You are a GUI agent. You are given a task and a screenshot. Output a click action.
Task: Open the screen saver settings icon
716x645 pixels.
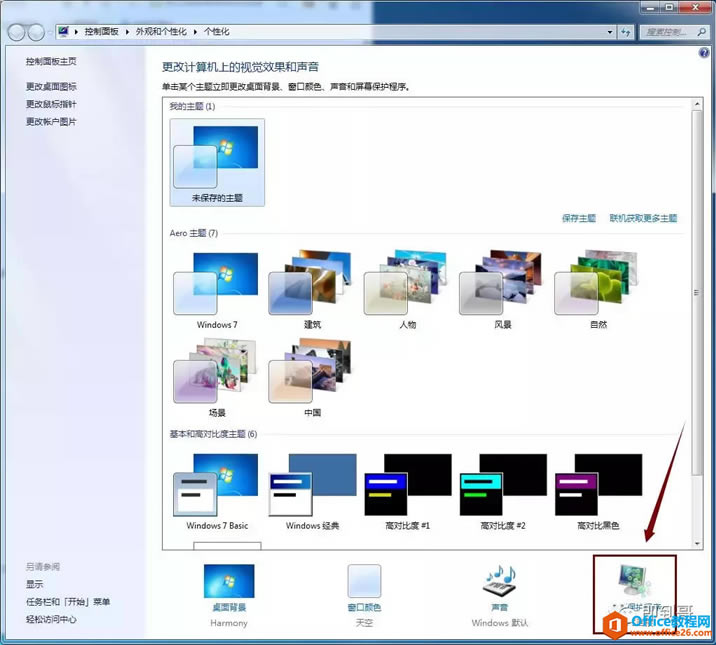pyautogui.click(x=634, y=582)
